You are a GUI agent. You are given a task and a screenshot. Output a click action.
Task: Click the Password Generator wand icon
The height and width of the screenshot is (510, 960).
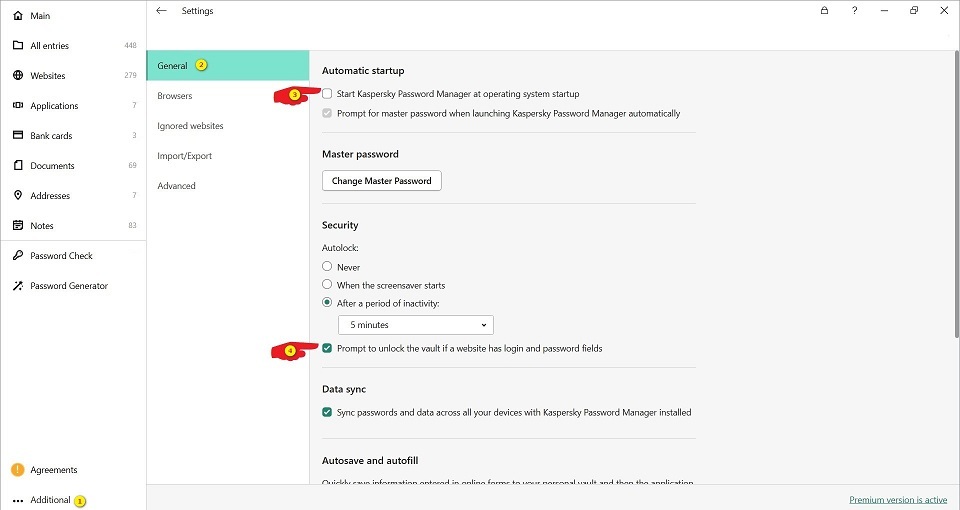tap(18, 285)
